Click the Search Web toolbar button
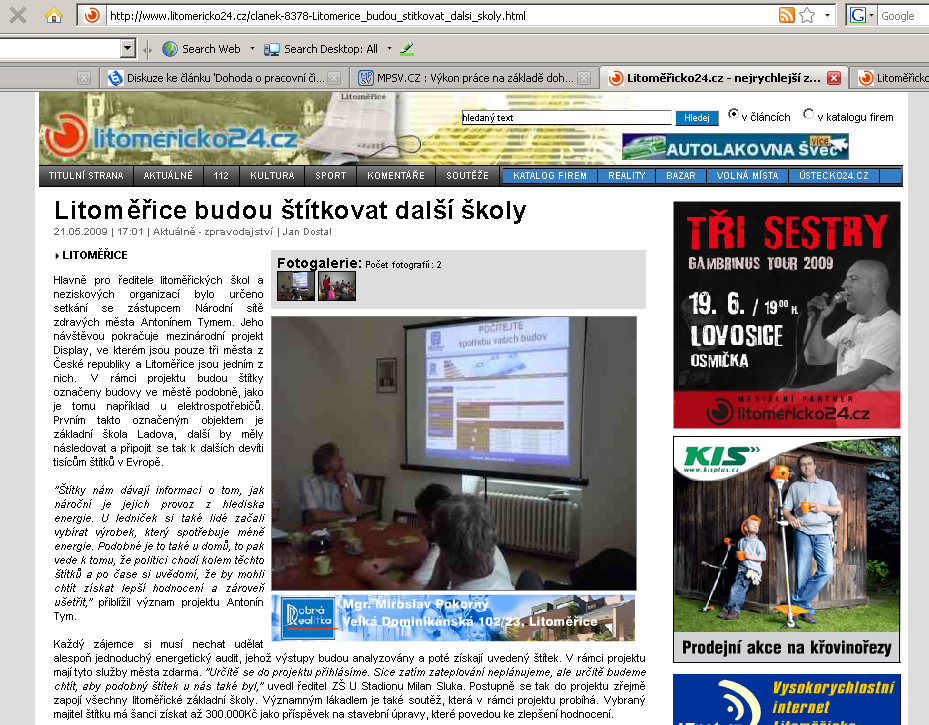 click(203, 49)
